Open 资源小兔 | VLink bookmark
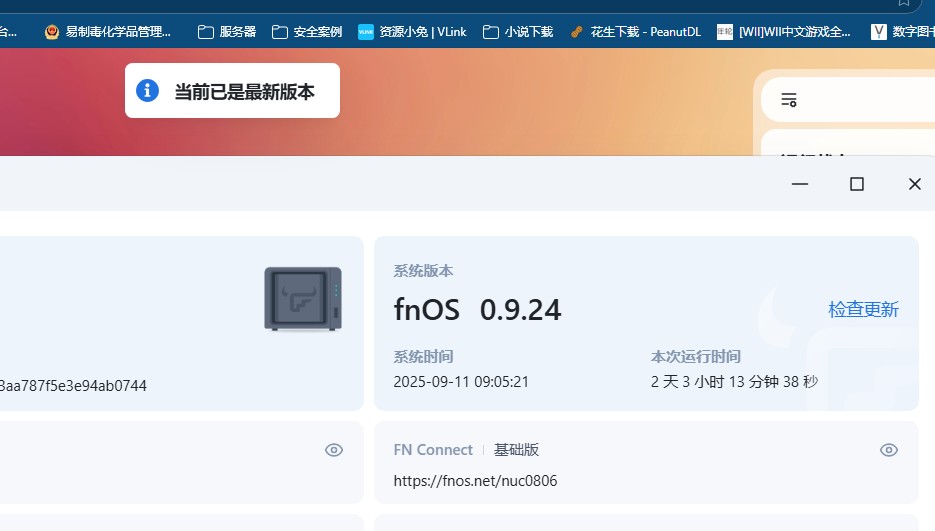 (412, 32)
